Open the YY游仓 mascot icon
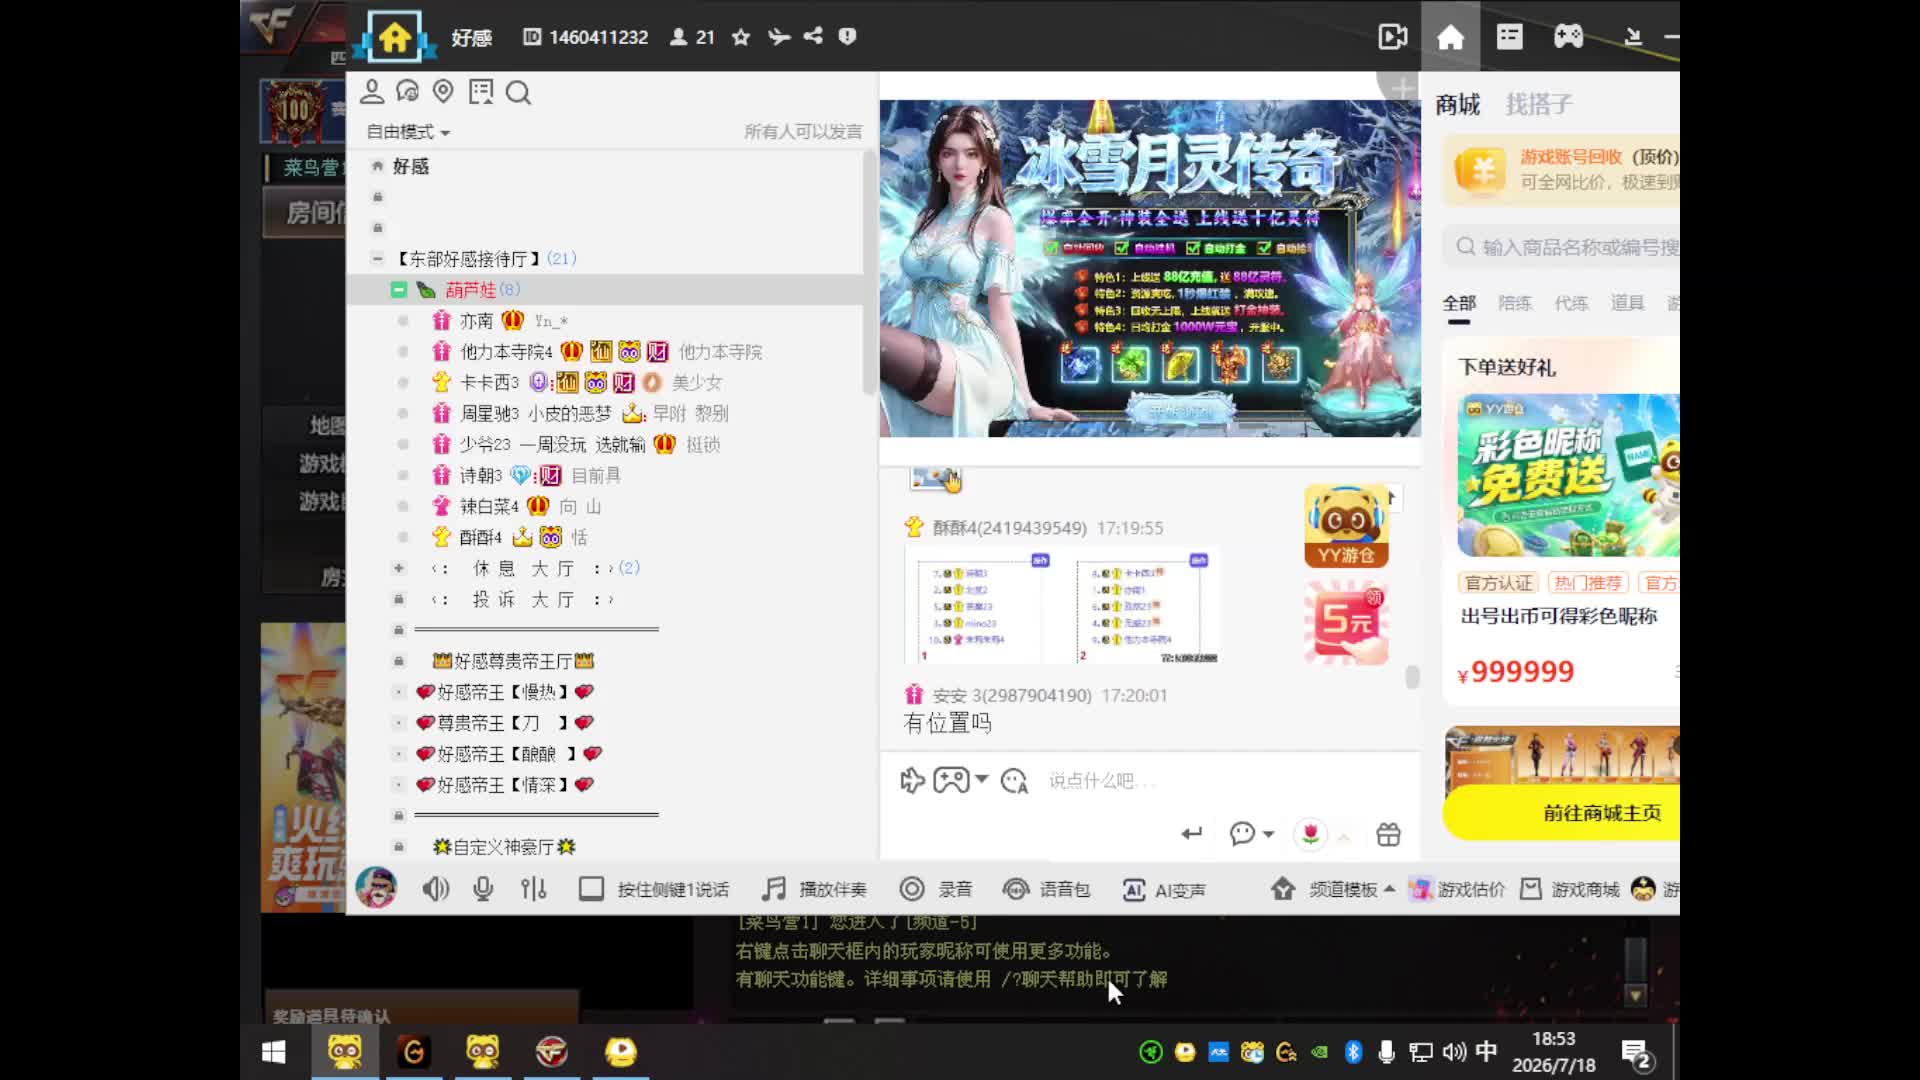1920x1080 pixels. (1346, 526)
